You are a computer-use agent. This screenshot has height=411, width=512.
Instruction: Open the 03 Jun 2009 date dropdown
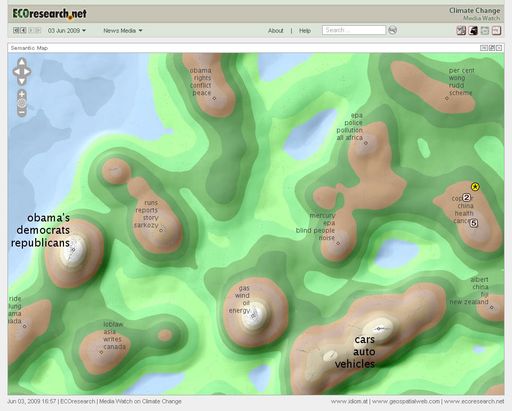[x=67, y=31]
